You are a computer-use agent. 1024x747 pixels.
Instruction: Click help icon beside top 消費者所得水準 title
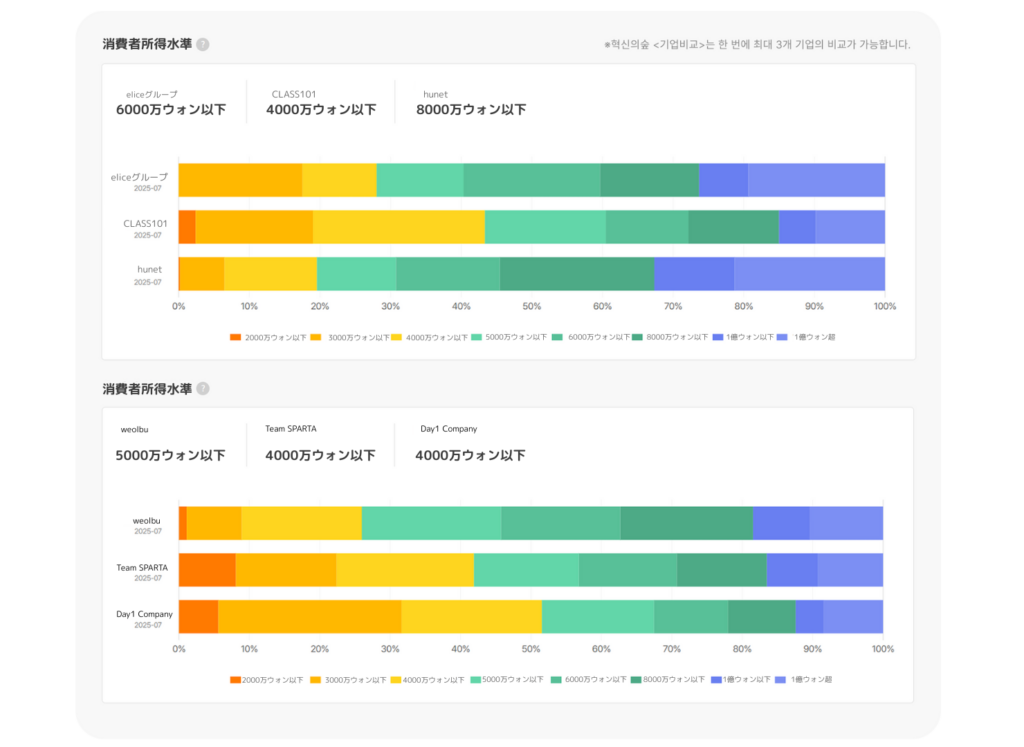pos(203,45)
